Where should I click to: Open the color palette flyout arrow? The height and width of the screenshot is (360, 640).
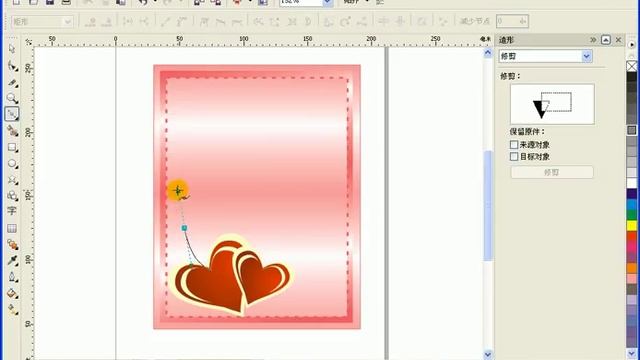[632, 44]
